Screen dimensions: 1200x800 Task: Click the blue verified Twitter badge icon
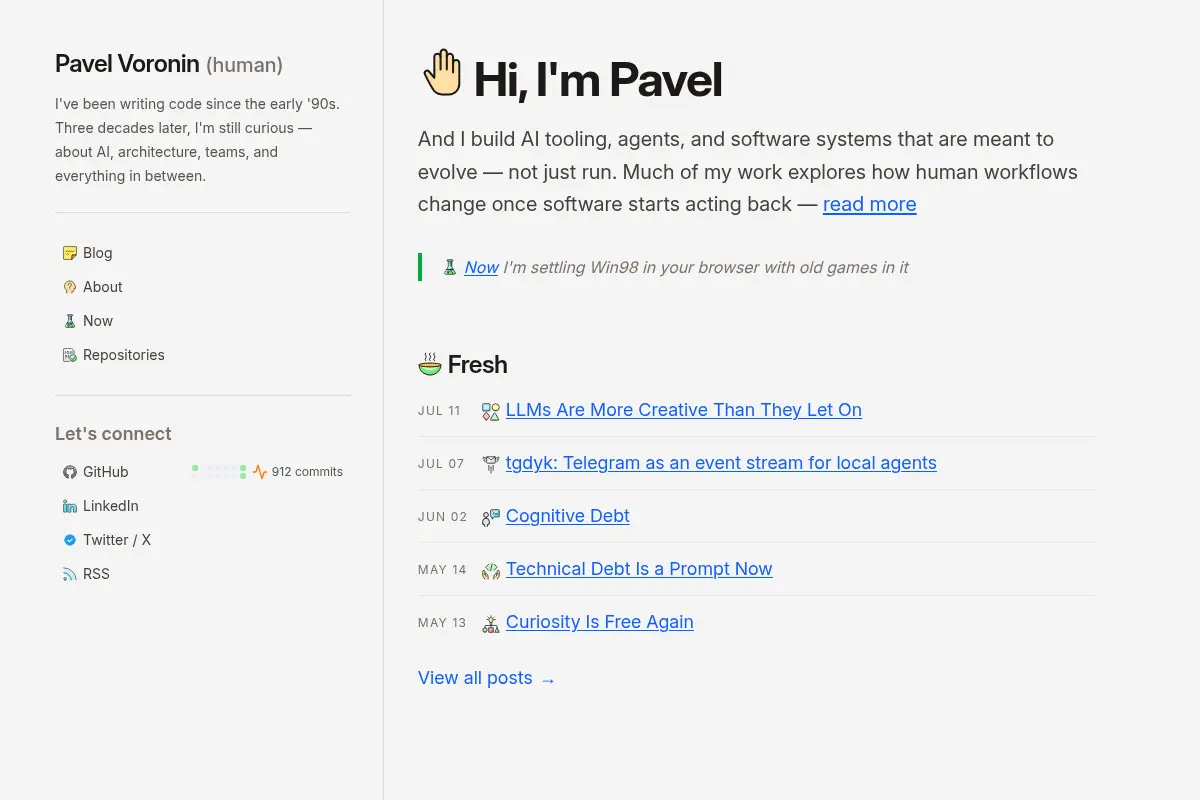coord(69,540)
